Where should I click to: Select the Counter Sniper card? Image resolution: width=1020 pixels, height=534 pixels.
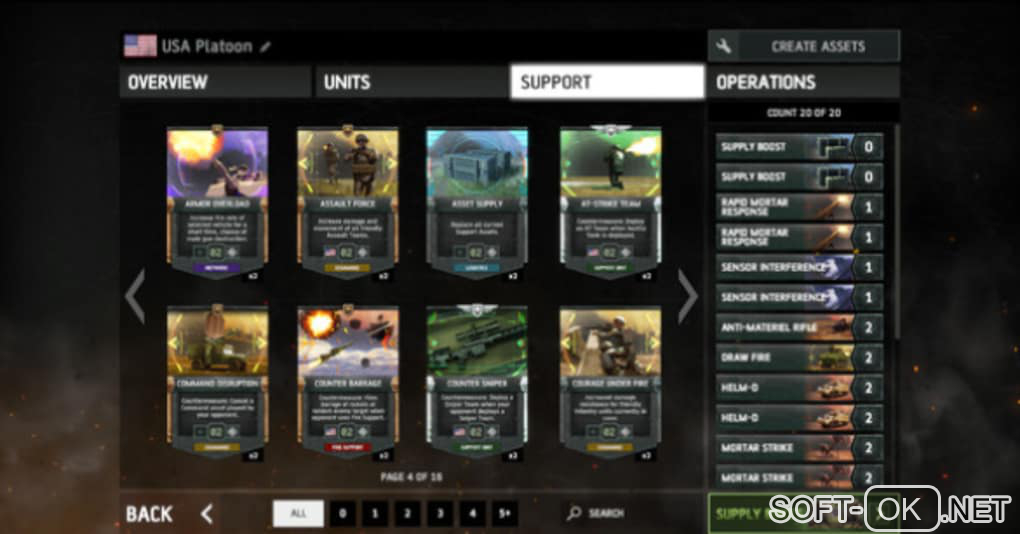point(477,383)
